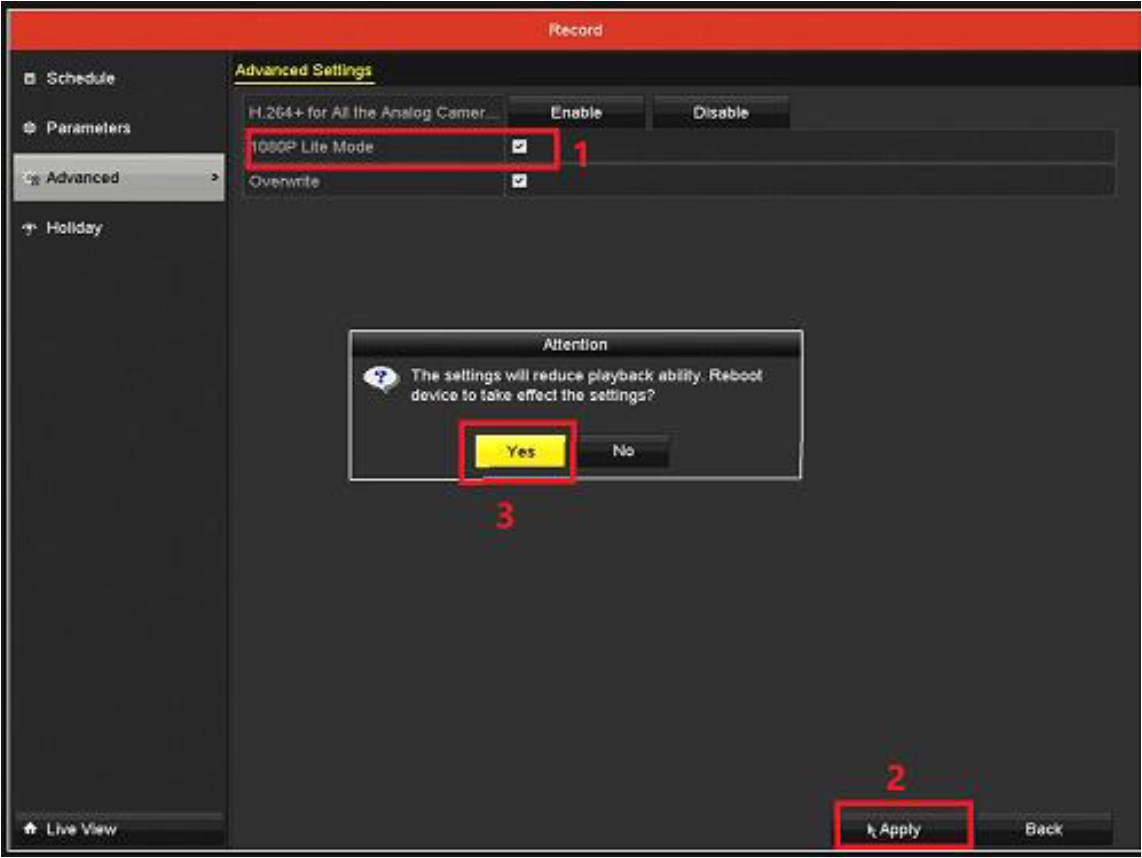This screenshot has height=858, width=1142.
Task: Click the Parameters gear icon
Action: pyautogui.click(x=28, y=129)
